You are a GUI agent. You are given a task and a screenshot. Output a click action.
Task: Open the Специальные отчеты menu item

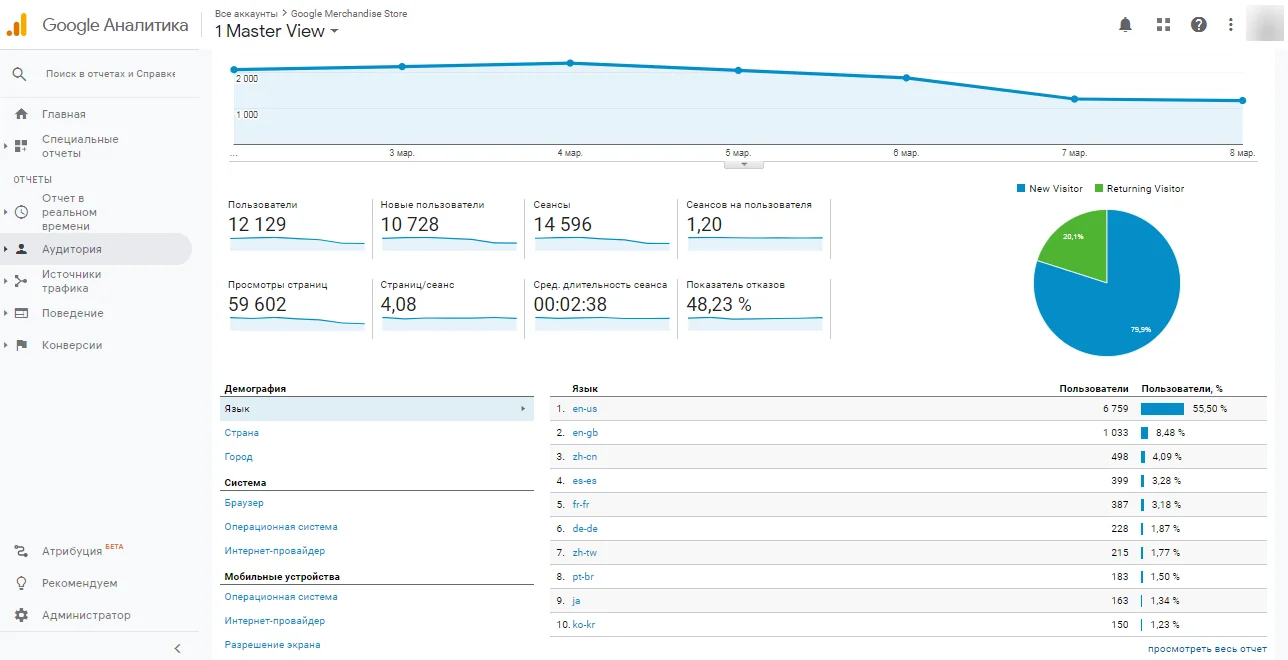[x=80, y=146]
